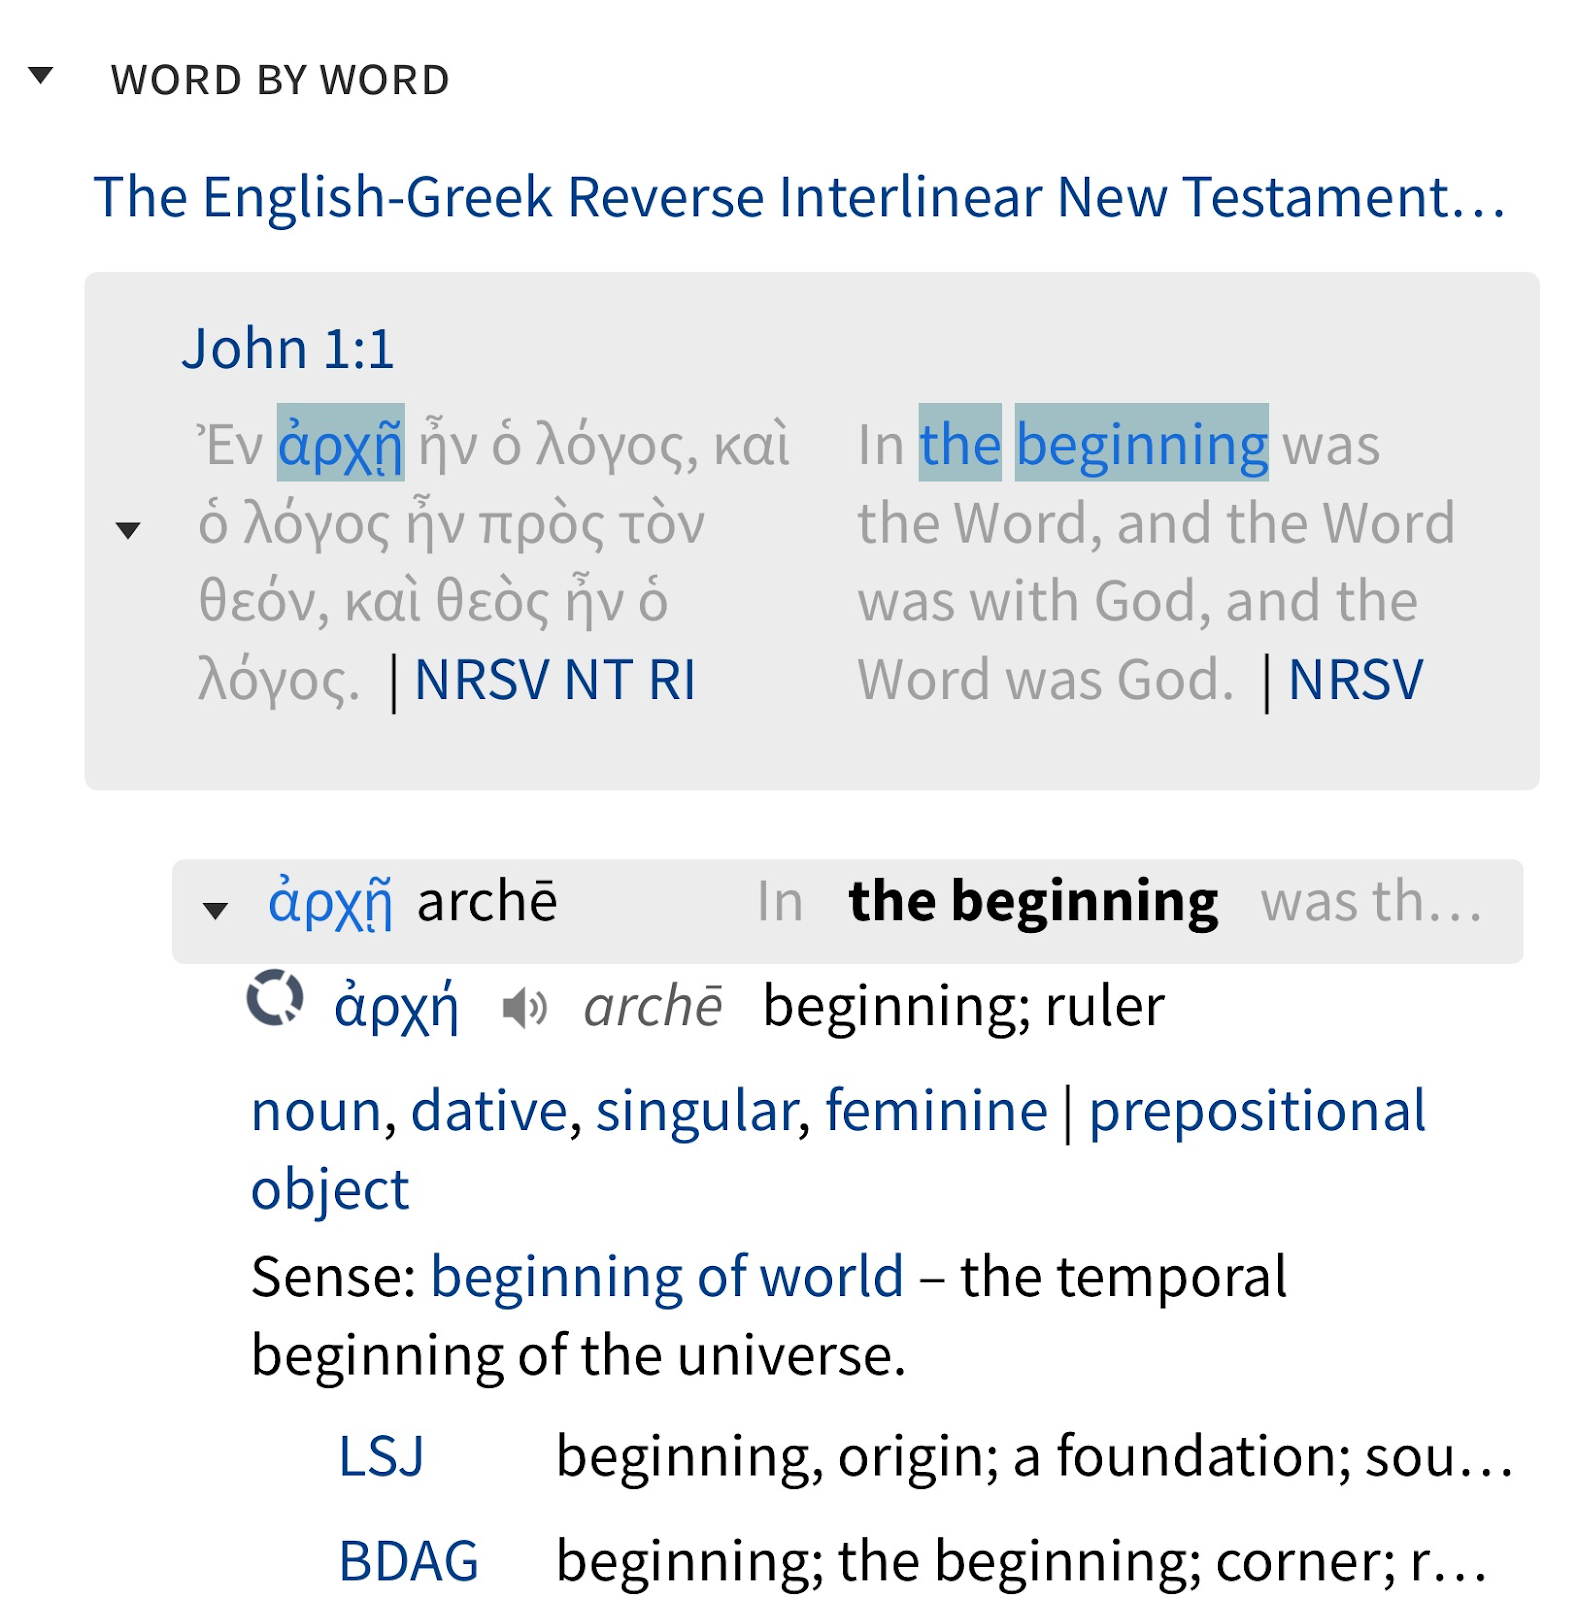Click the highlighted word 'the' in verse
Viewport: 1577px width, 1600px height.
click(960, 445)
